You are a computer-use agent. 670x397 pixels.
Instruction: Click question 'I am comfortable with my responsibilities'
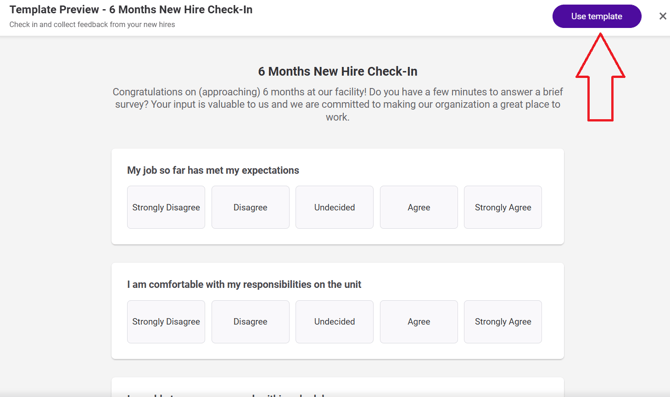click(244, 284)
